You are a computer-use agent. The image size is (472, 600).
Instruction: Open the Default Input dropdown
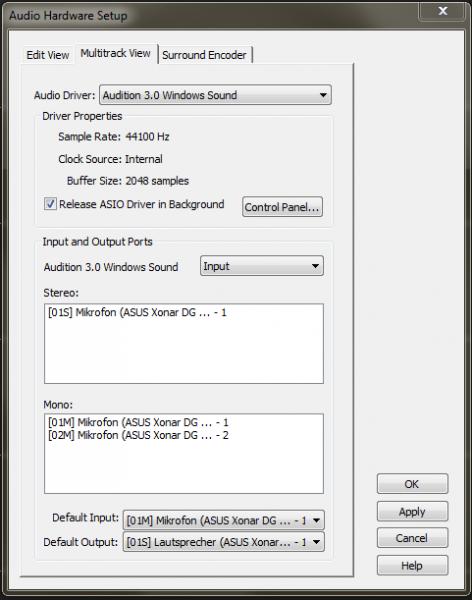pyautogui.click(x=224, y=520)
